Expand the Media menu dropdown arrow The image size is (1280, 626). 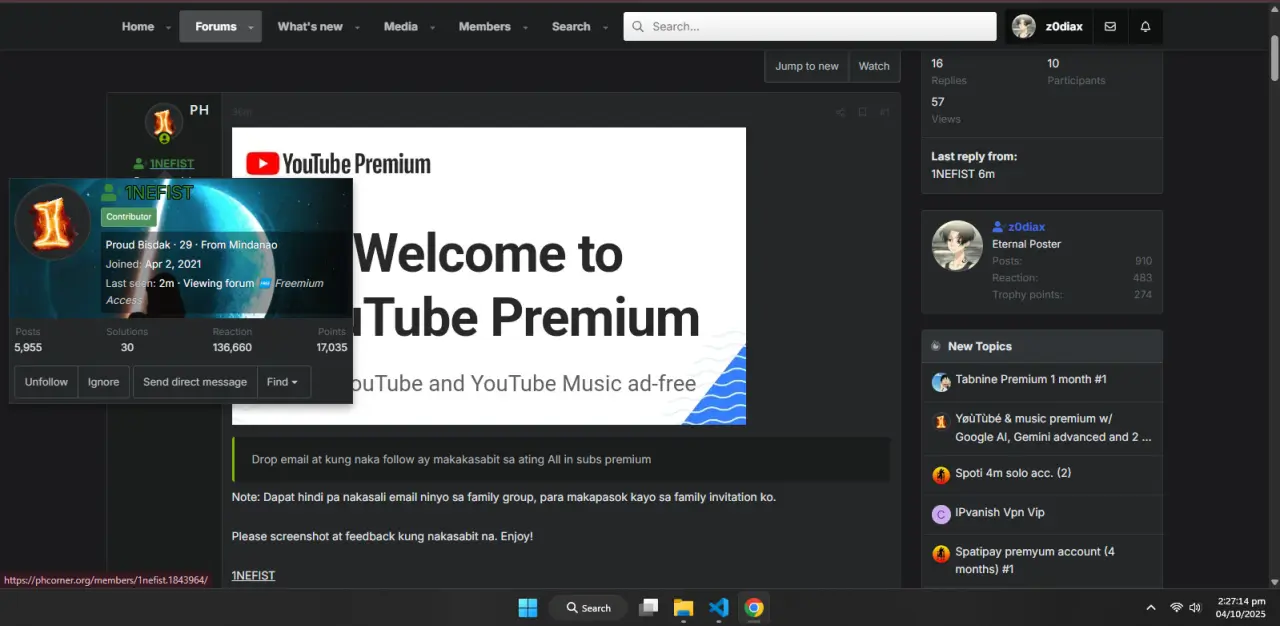(433, 27)
